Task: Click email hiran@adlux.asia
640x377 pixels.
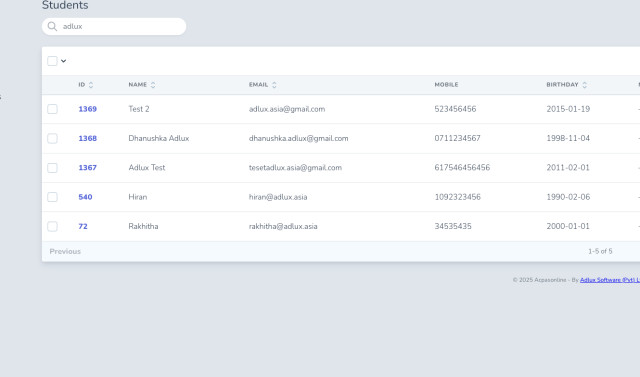Action: coord(278,197)
